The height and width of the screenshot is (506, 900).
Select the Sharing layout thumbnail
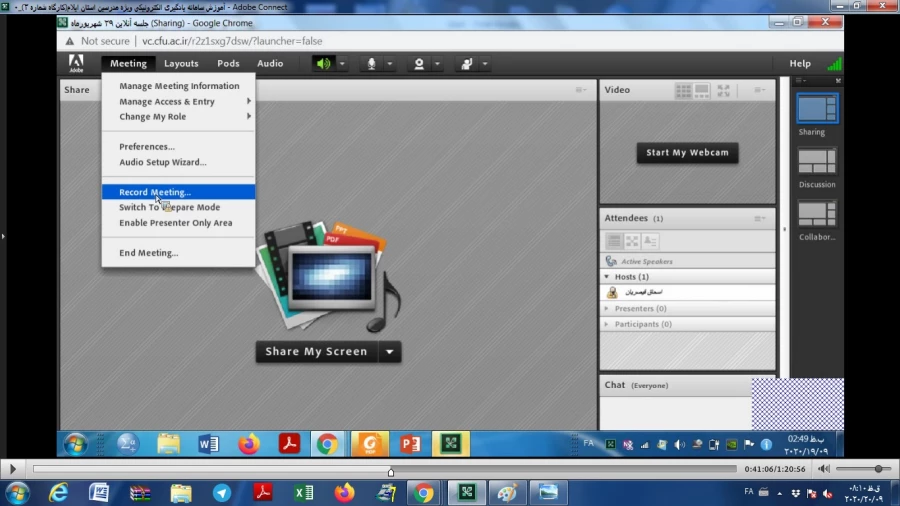817,108
